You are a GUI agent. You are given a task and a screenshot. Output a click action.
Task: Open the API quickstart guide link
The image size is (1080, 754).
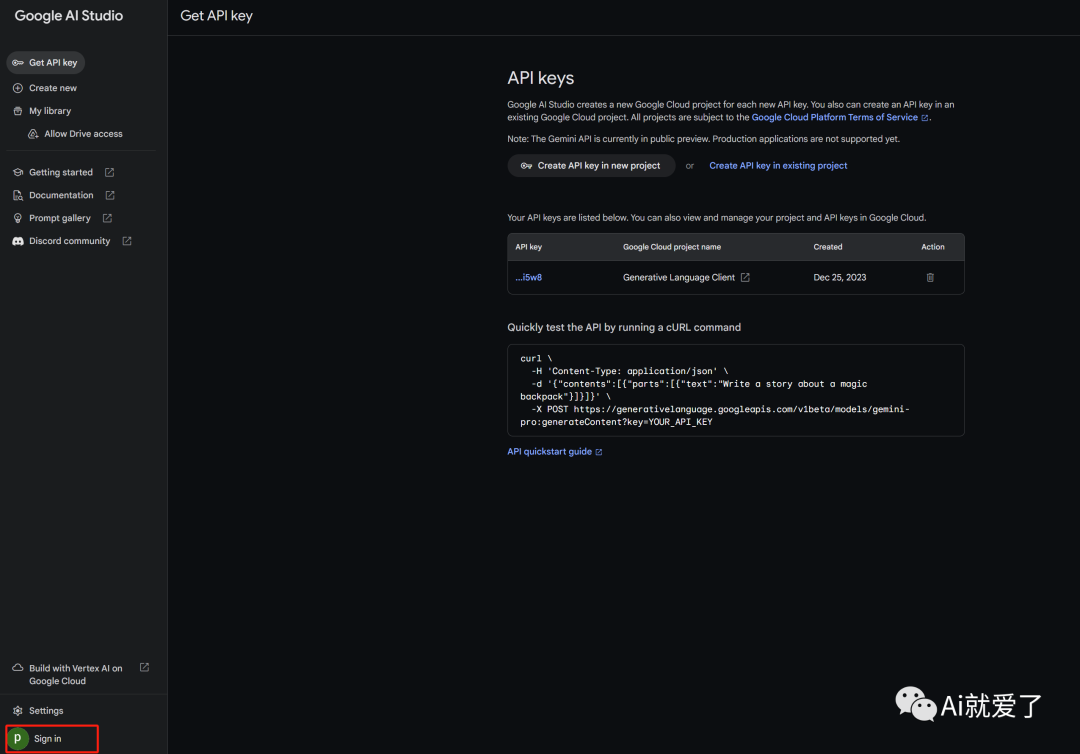tap(550, 452)
